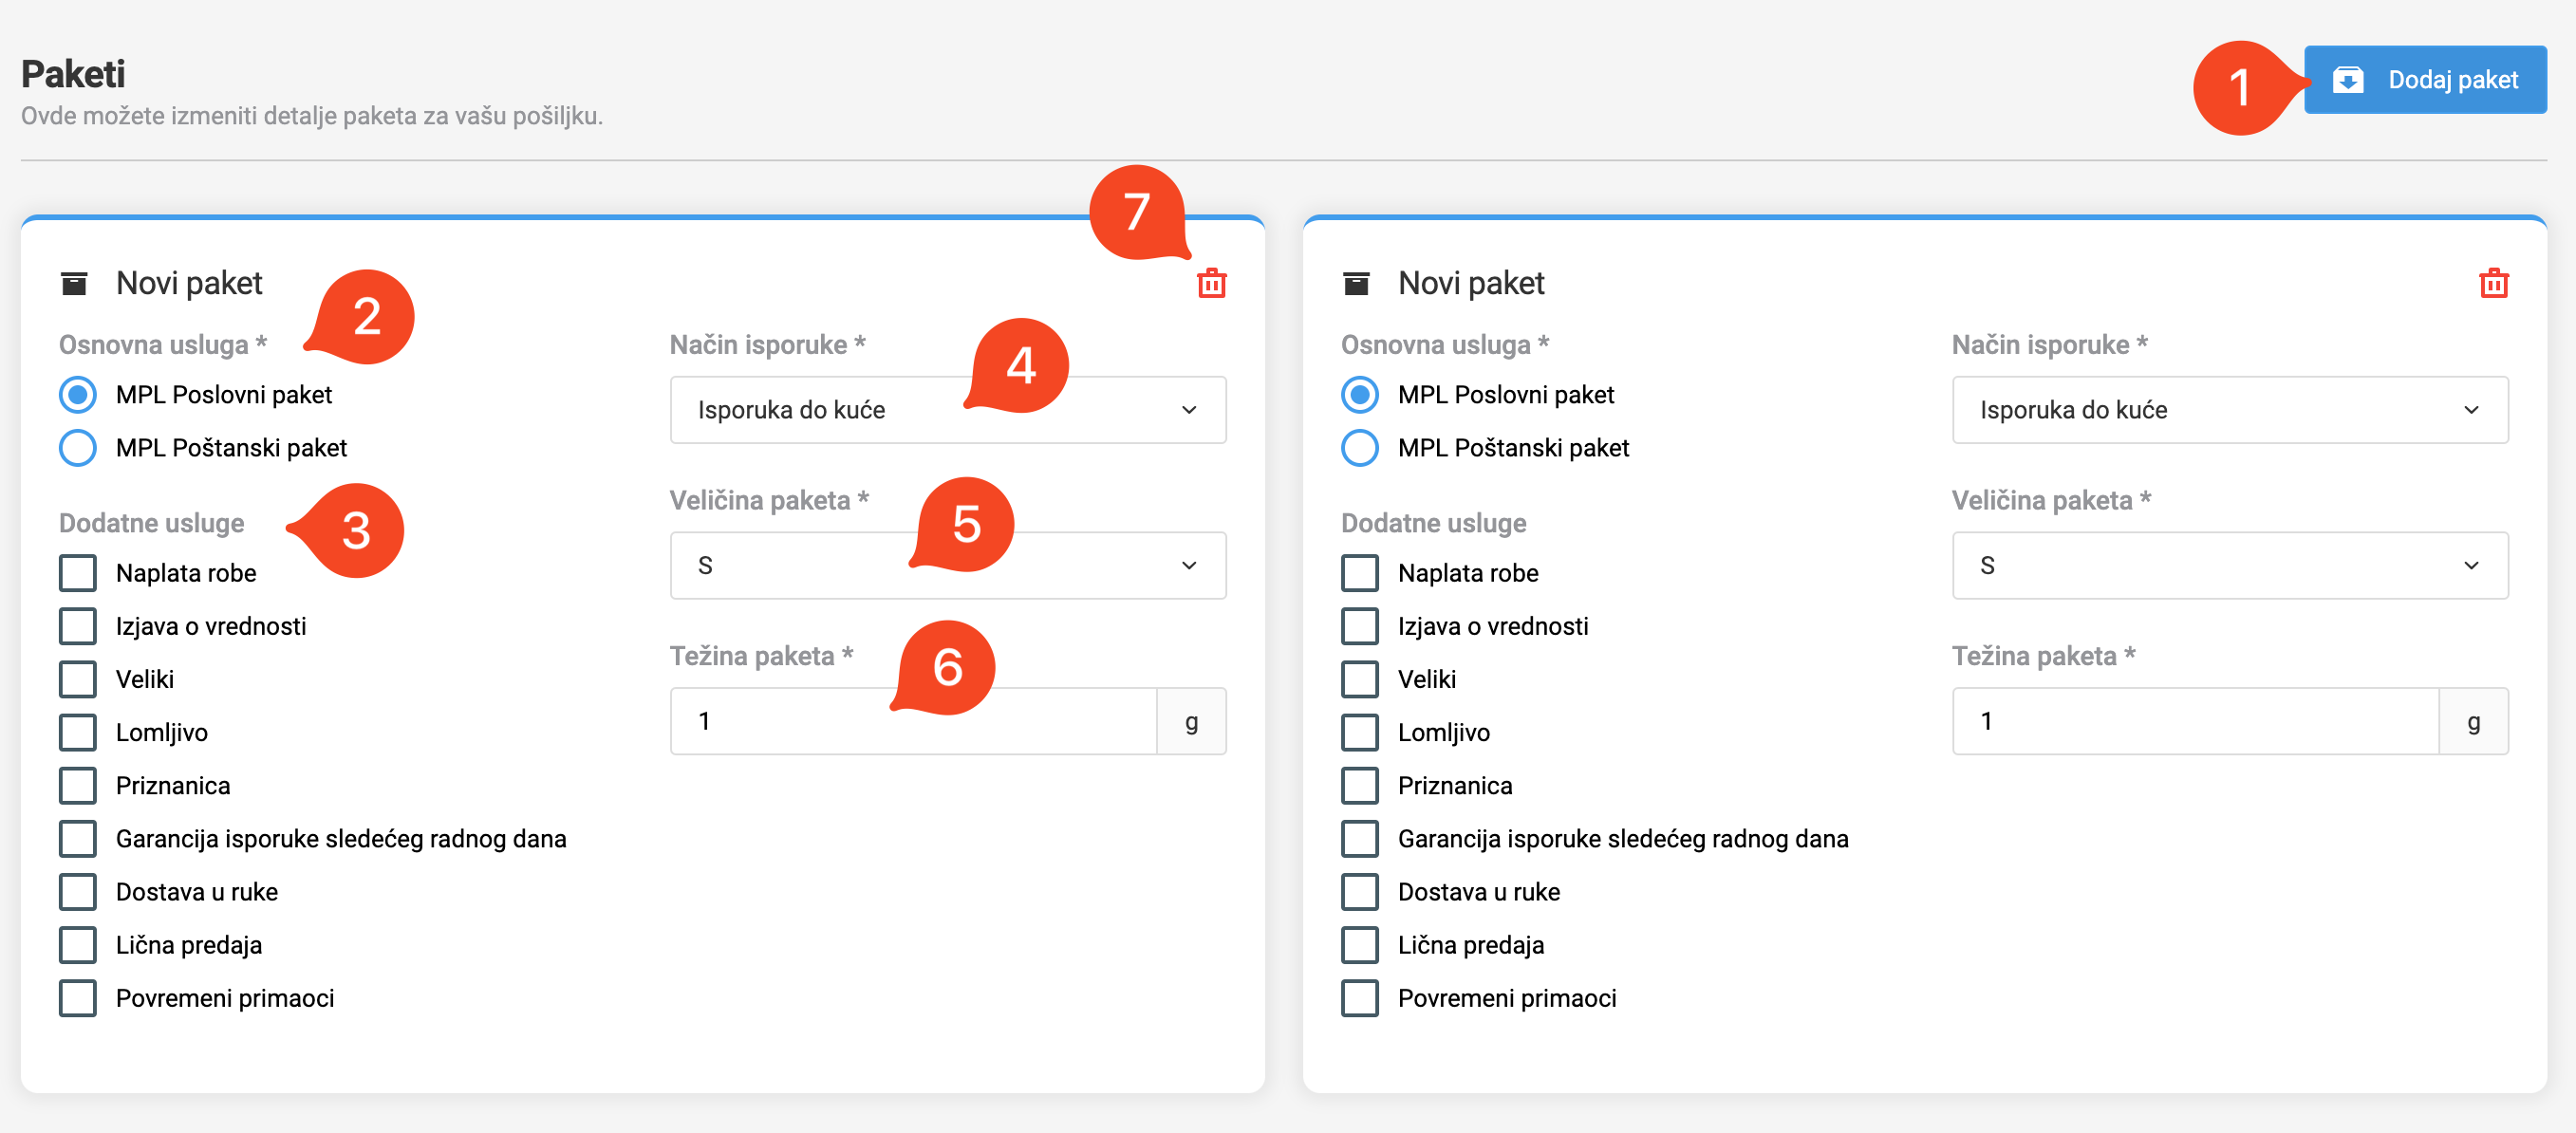Screen dimensions: 2576x1133
Task: Expand Veličina paketa dropdown in second package
Action: click(x=2229, y=566)
